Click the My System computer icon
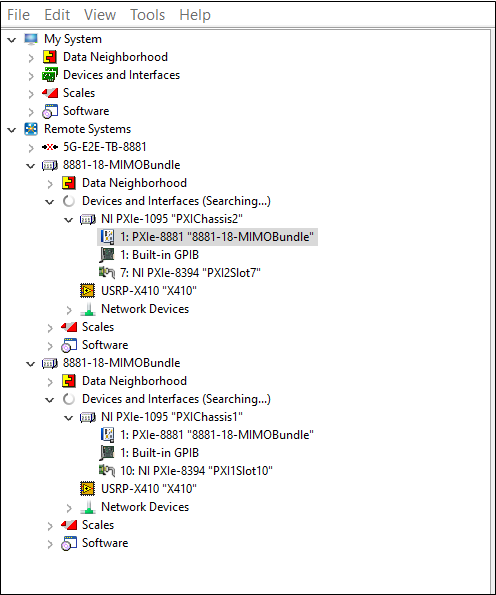The height and width of the screenshot is (595, 496). (x=31, y=39)
